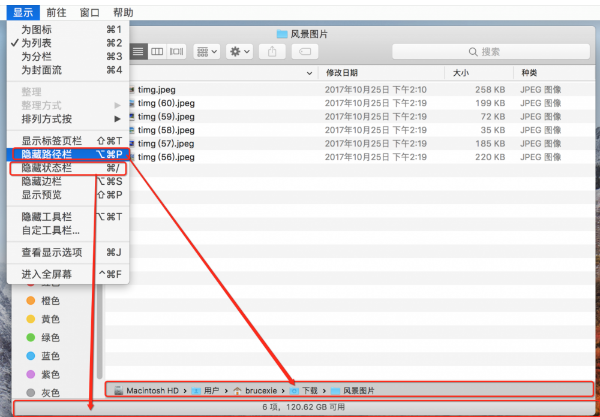600x417 pixels.
Task: Open the arrange grouping dropdown
Action: 207,51
